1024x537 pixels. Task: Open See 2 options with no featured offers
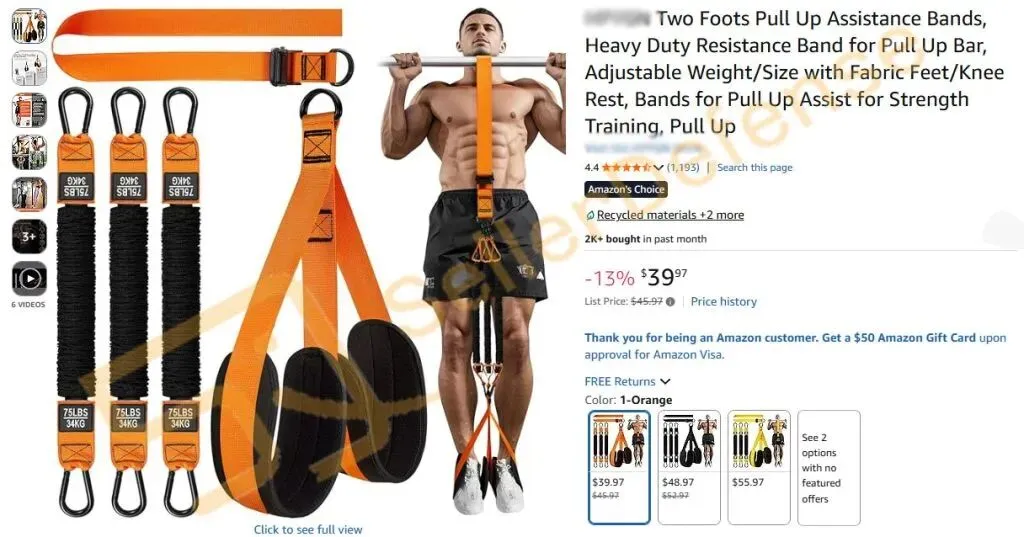click(x=829, y=468)
